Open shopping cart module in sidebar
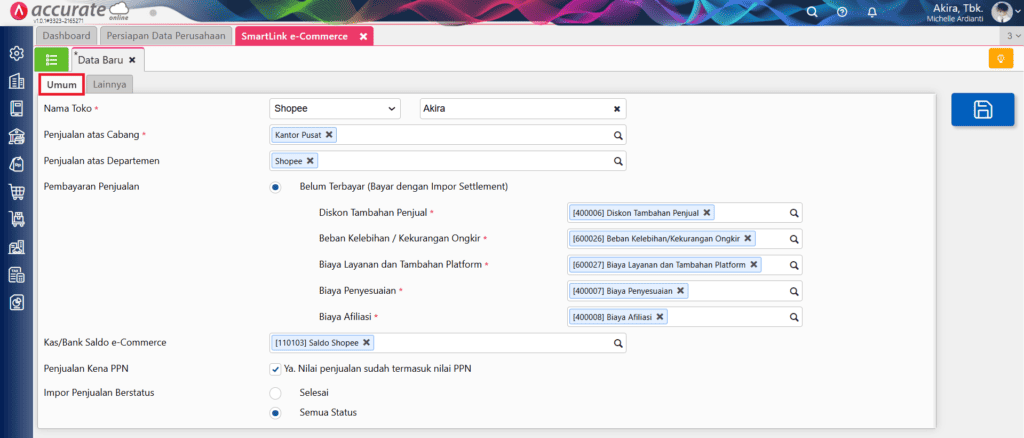Viewport: 1024px width, 438px height. tap(16, 192)
